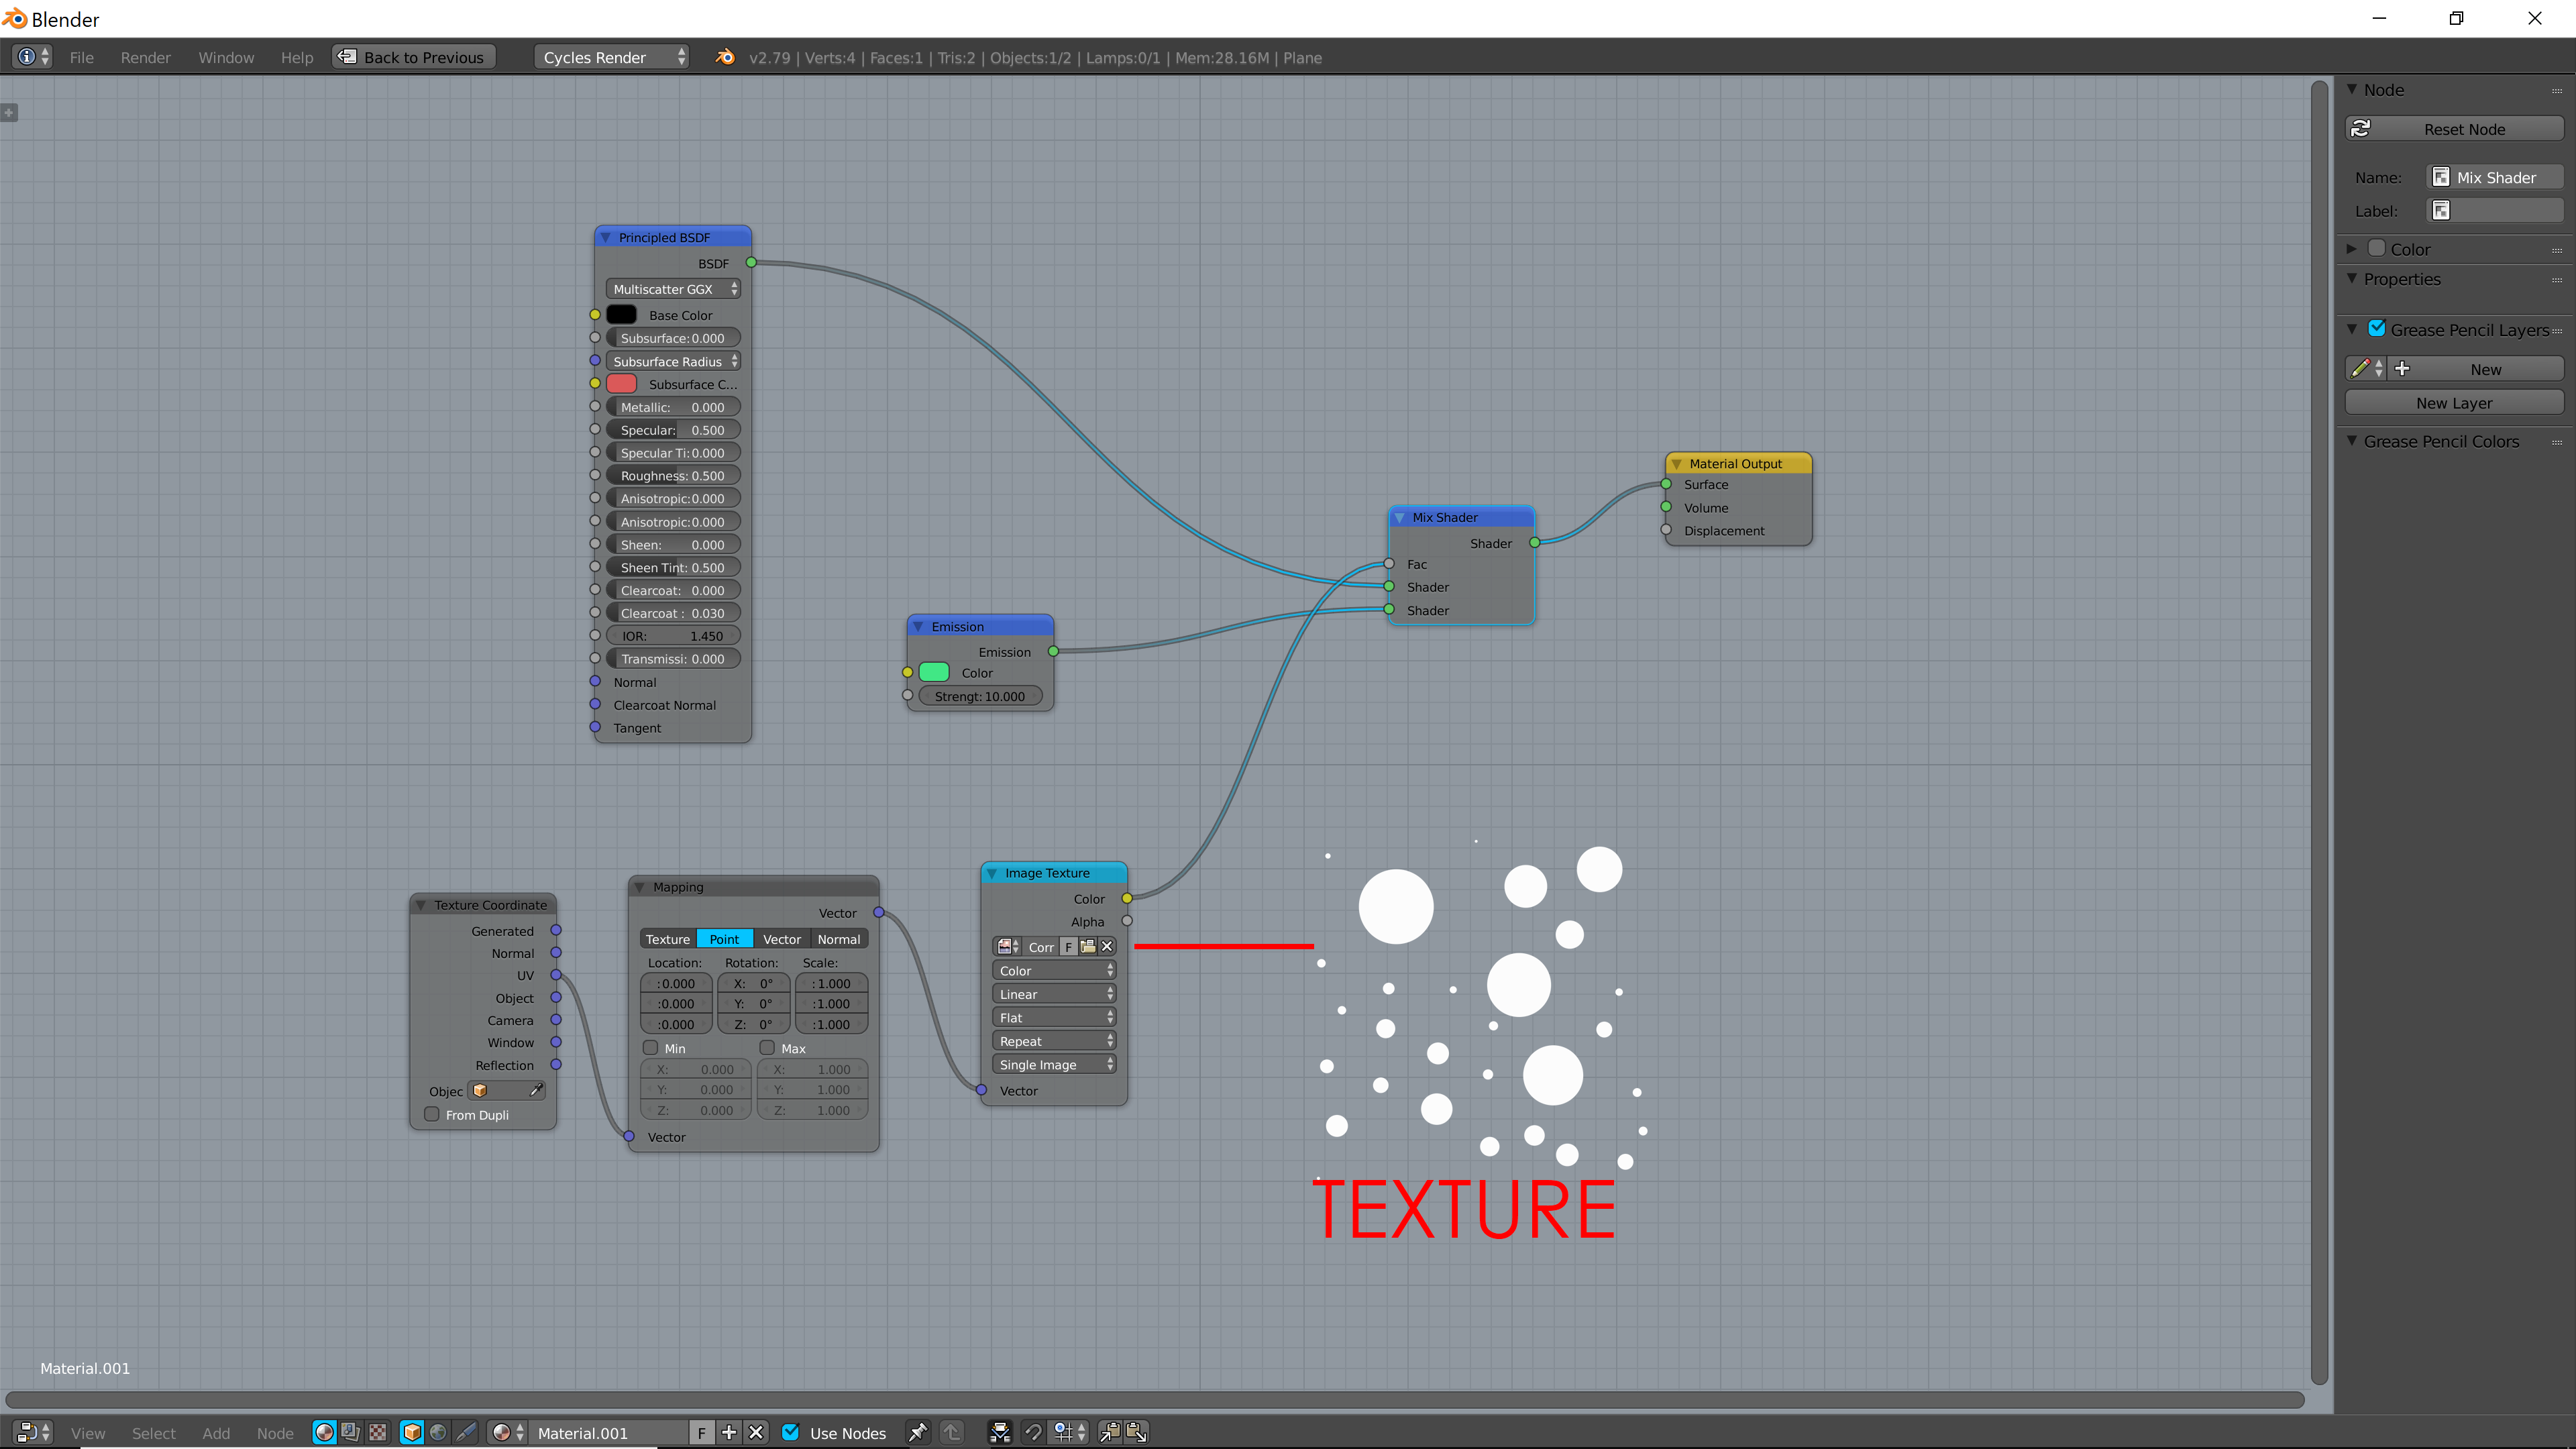The height and width of the screenshot is (1449, 2576).
Task: Open the Linear interpolation dropdown
Action: pyautogui.click(x=1054, y=994)
